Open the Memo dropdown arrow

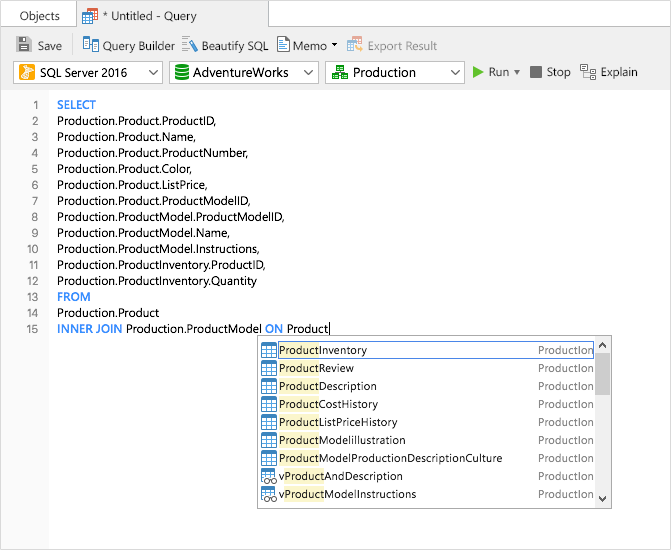[x=335, y=45]
